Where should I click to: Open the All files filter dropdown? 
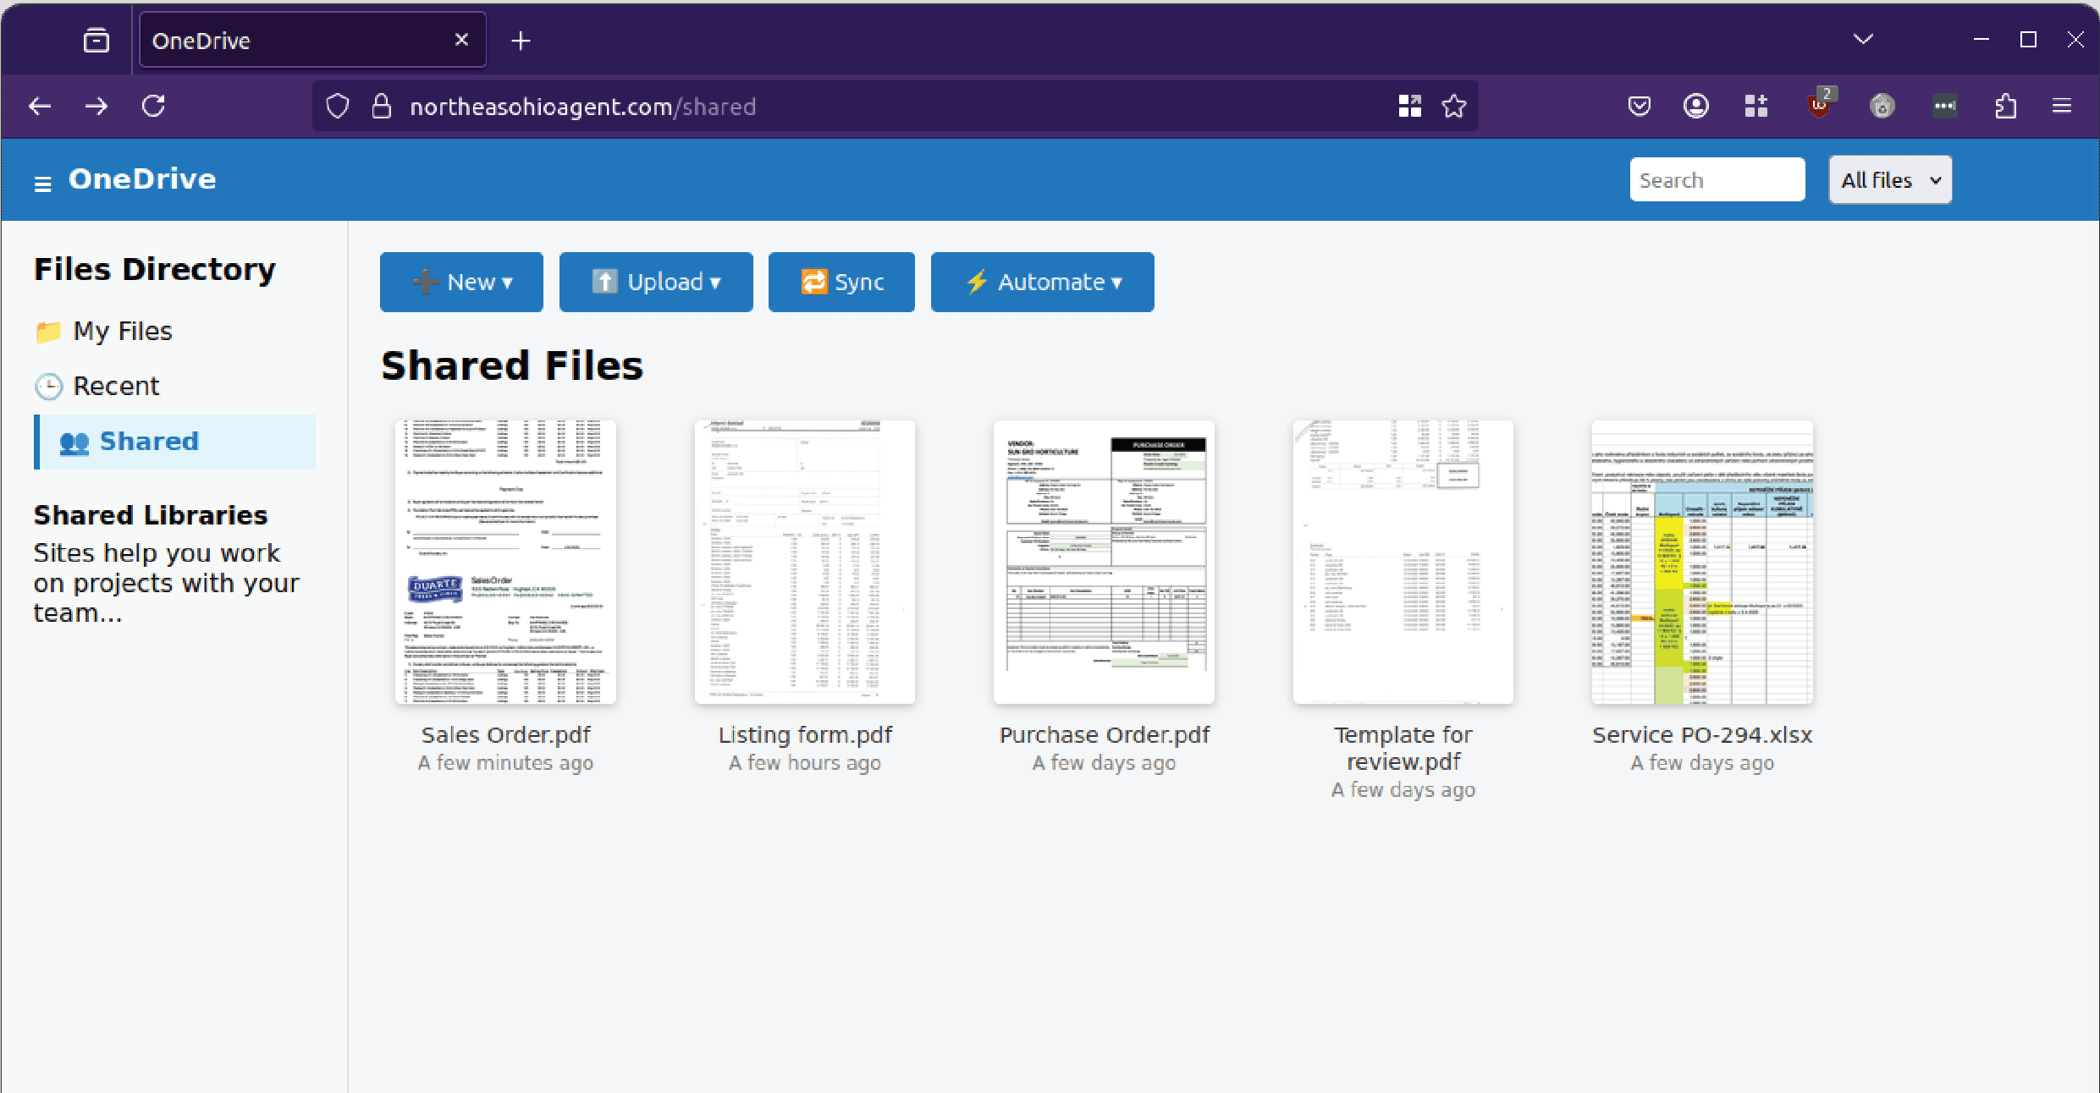coord(1890,180)
